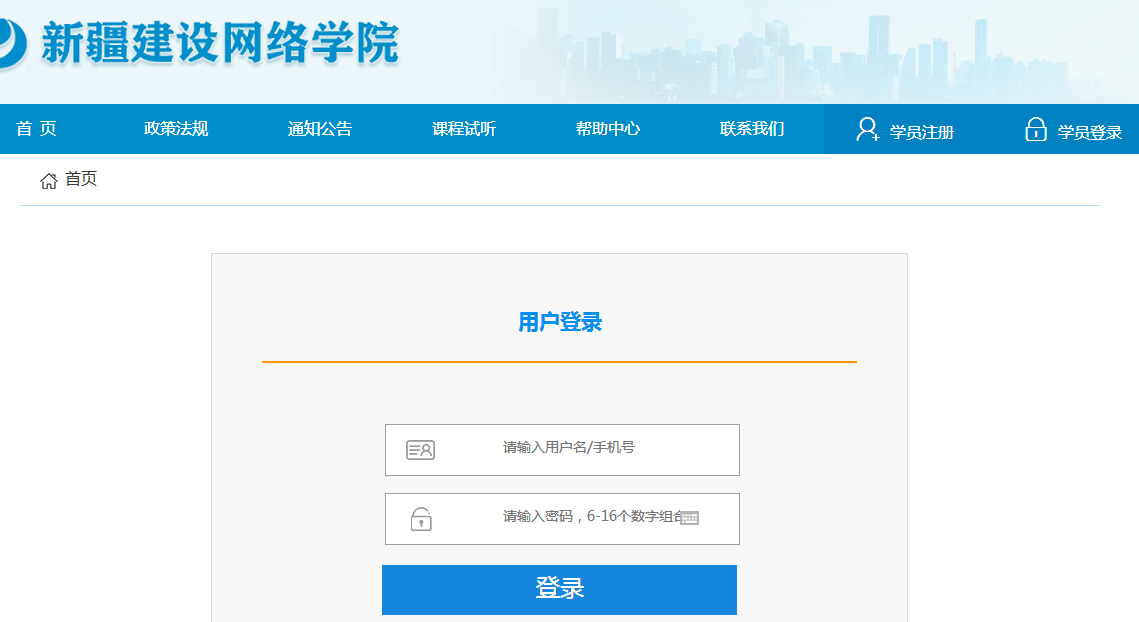Open the virtual keyboard icon in password field
The width and height of the screenshot is (1139, 622).
coord(689,518)
